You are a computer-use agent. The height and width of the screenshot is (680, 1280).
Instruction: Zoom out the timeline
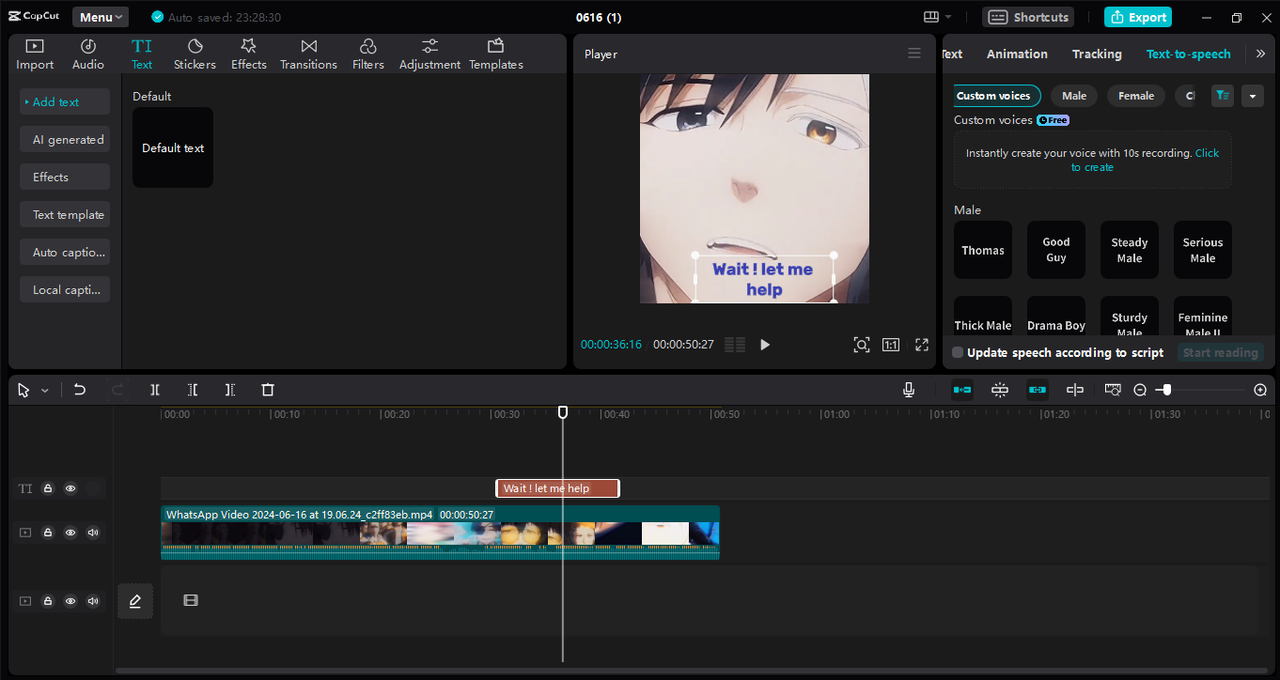pos(1140,390)
